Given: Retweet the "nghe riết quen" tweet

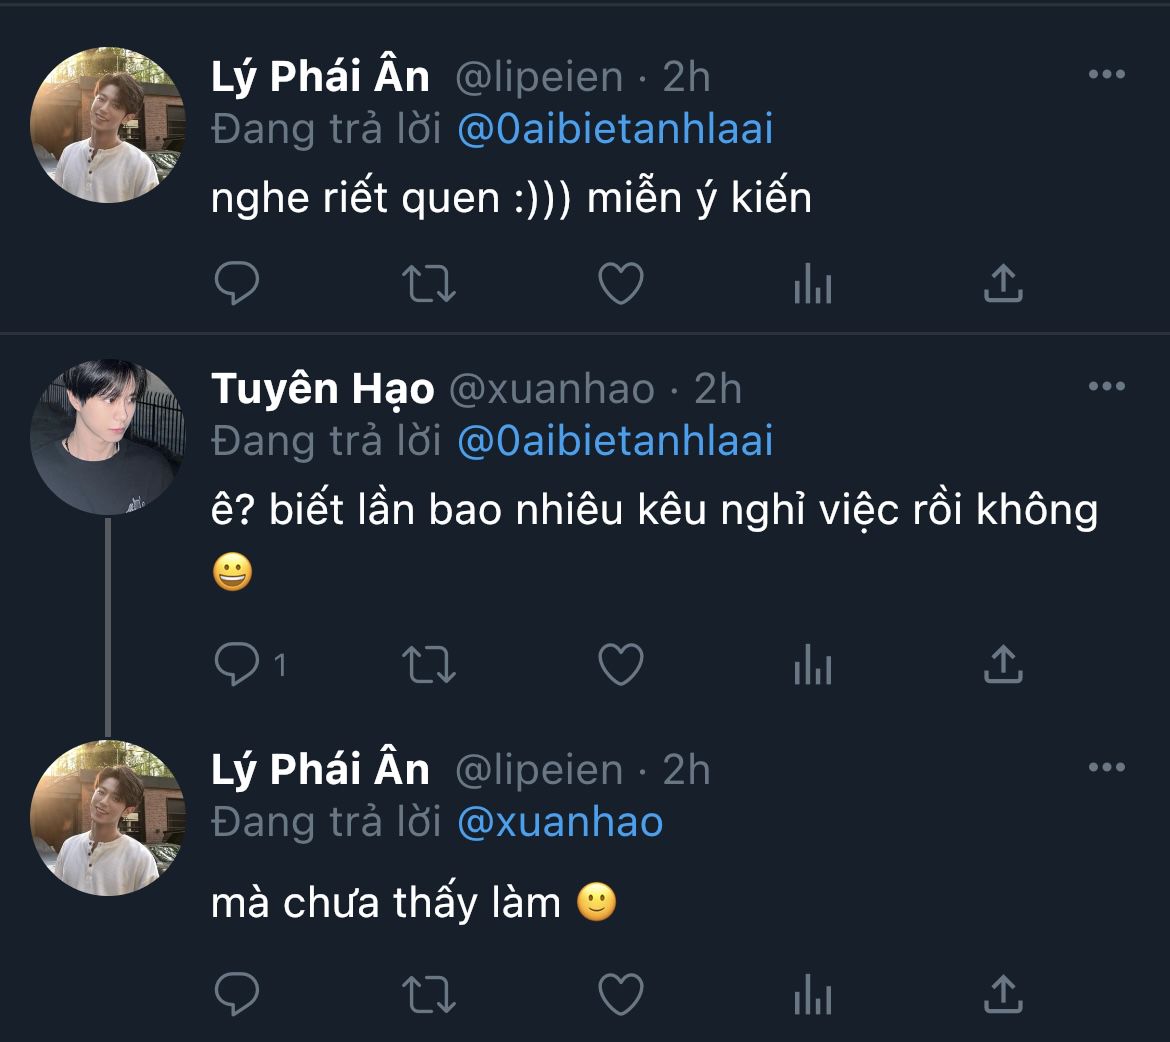Looking at the screenshot, I should coord(429,284).
